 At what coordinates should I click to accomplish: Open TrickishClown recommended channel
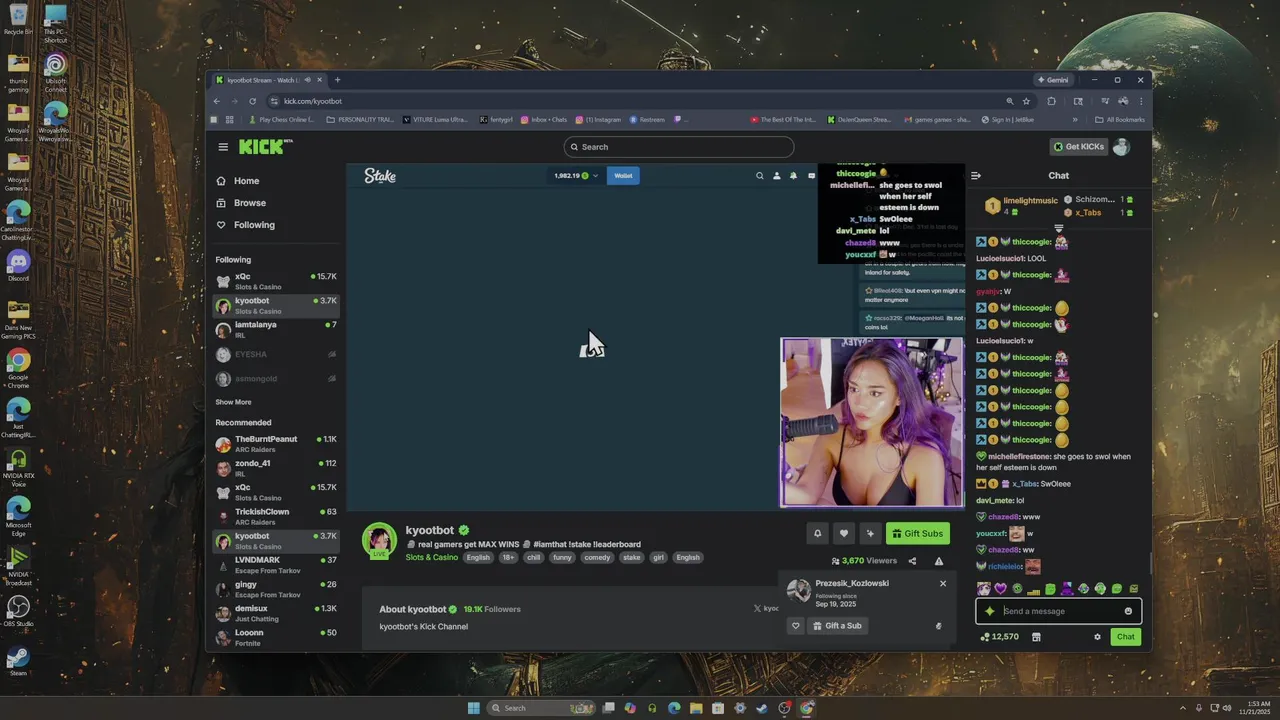pos(277,516)
